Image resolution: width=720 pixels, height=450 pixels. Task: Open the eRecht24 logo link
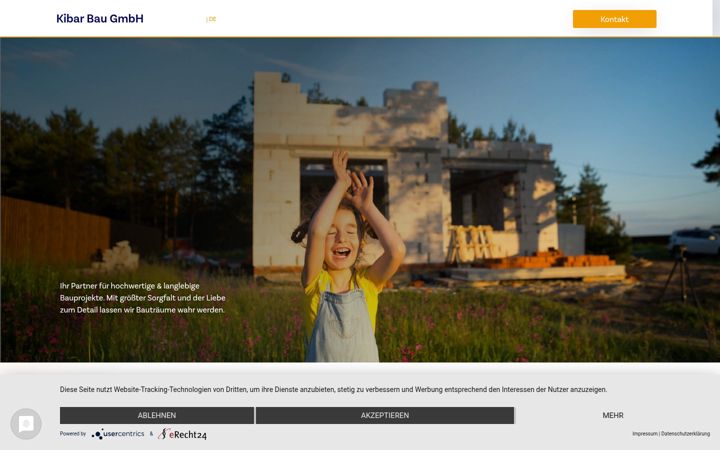pyautogui.click(x=182, y=434)
